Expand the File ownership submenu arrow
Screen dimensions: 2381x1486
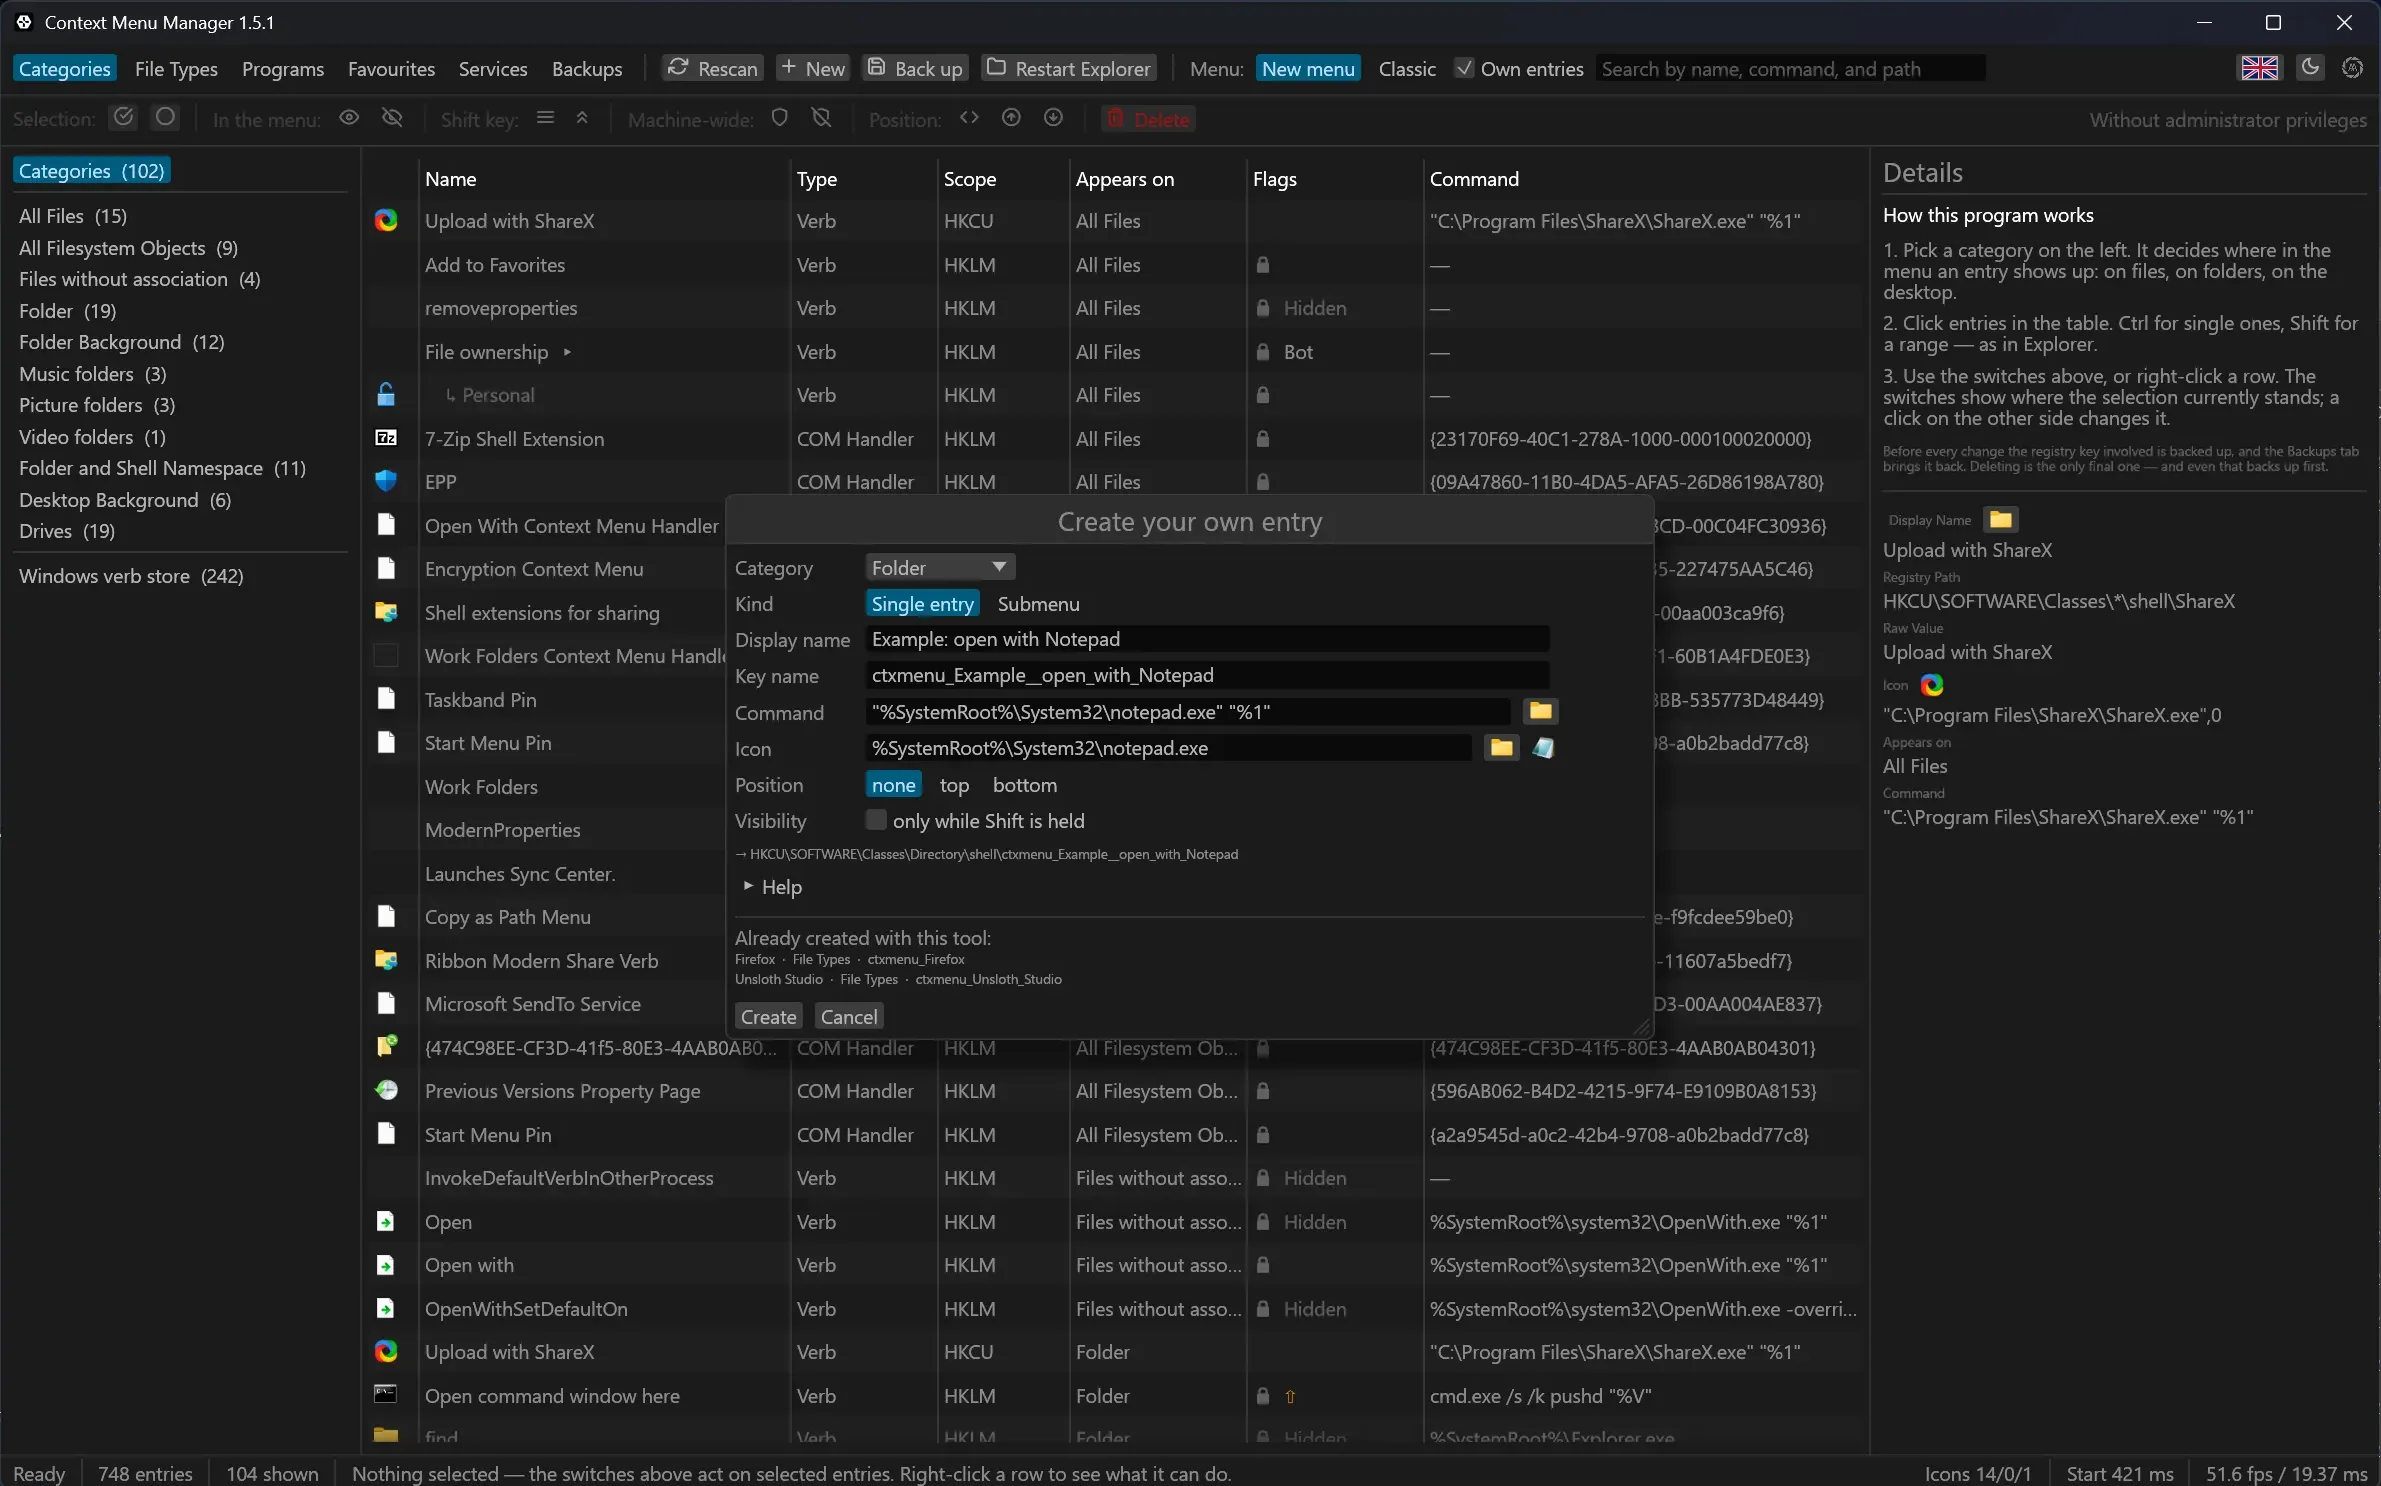567,352
